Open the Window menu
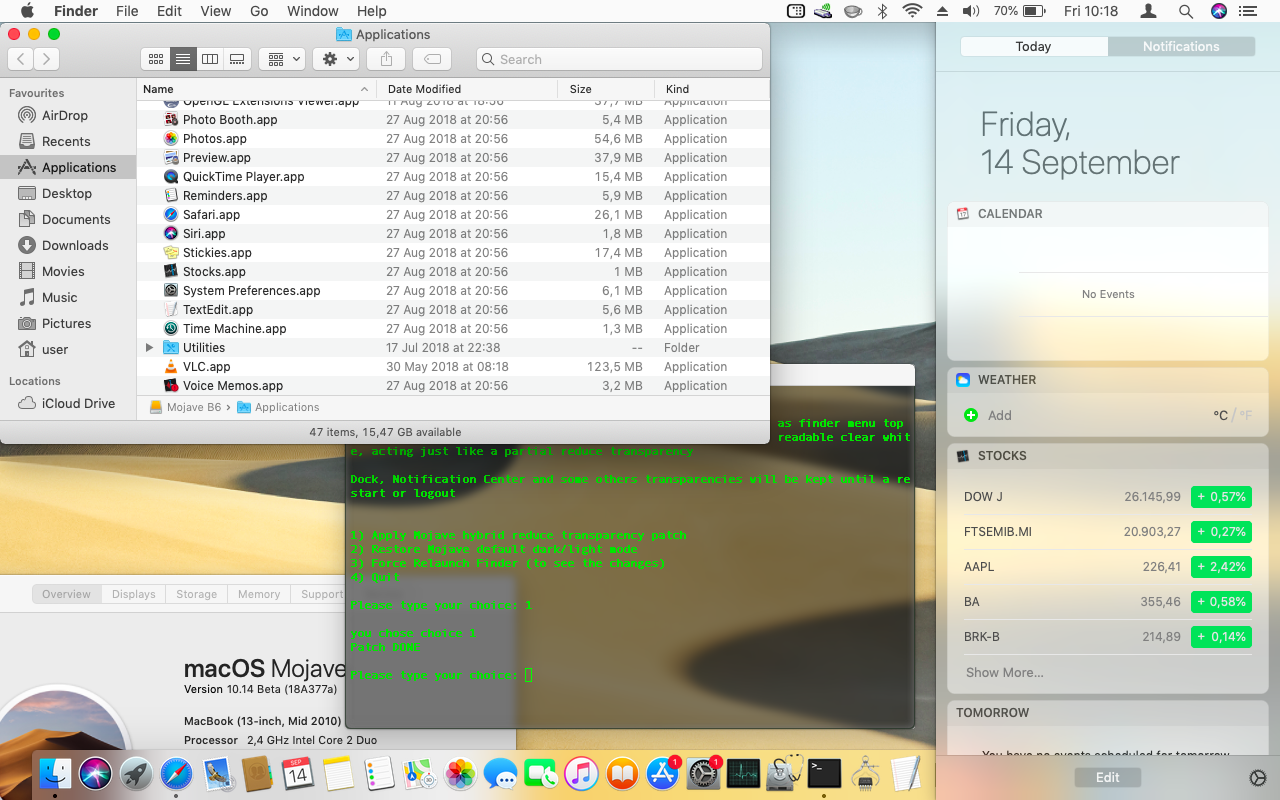 (x=313, y=11)
